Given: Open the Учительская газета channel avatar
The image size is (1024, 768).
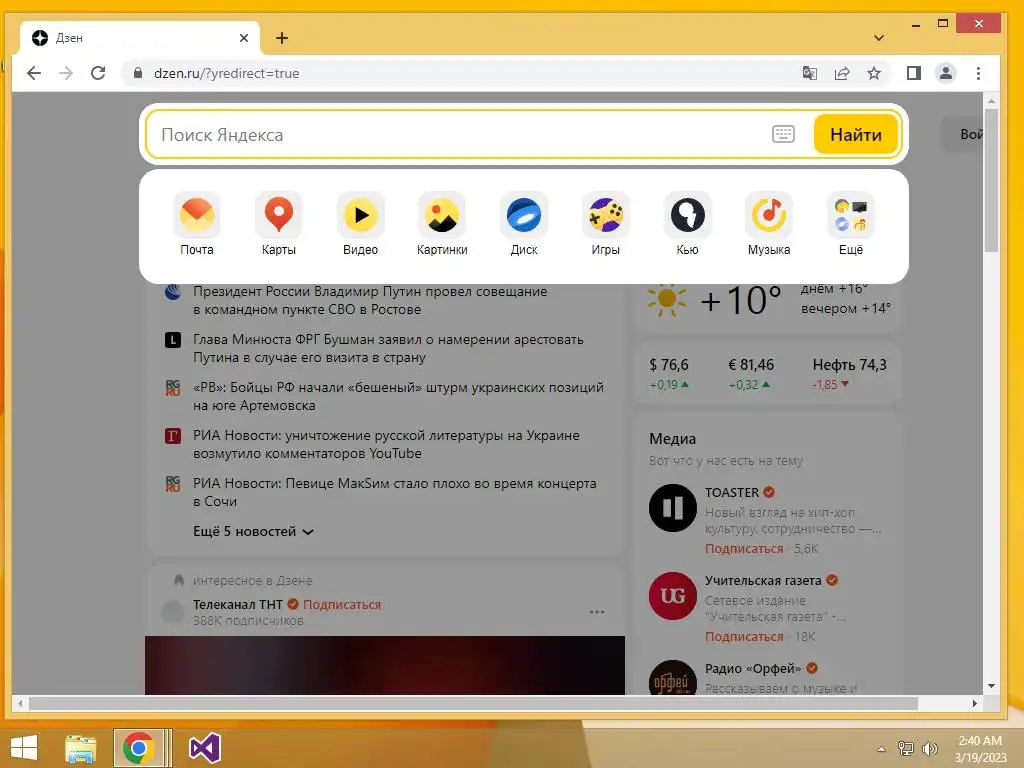Looking at the screenshot, I should tap(673, 596).
